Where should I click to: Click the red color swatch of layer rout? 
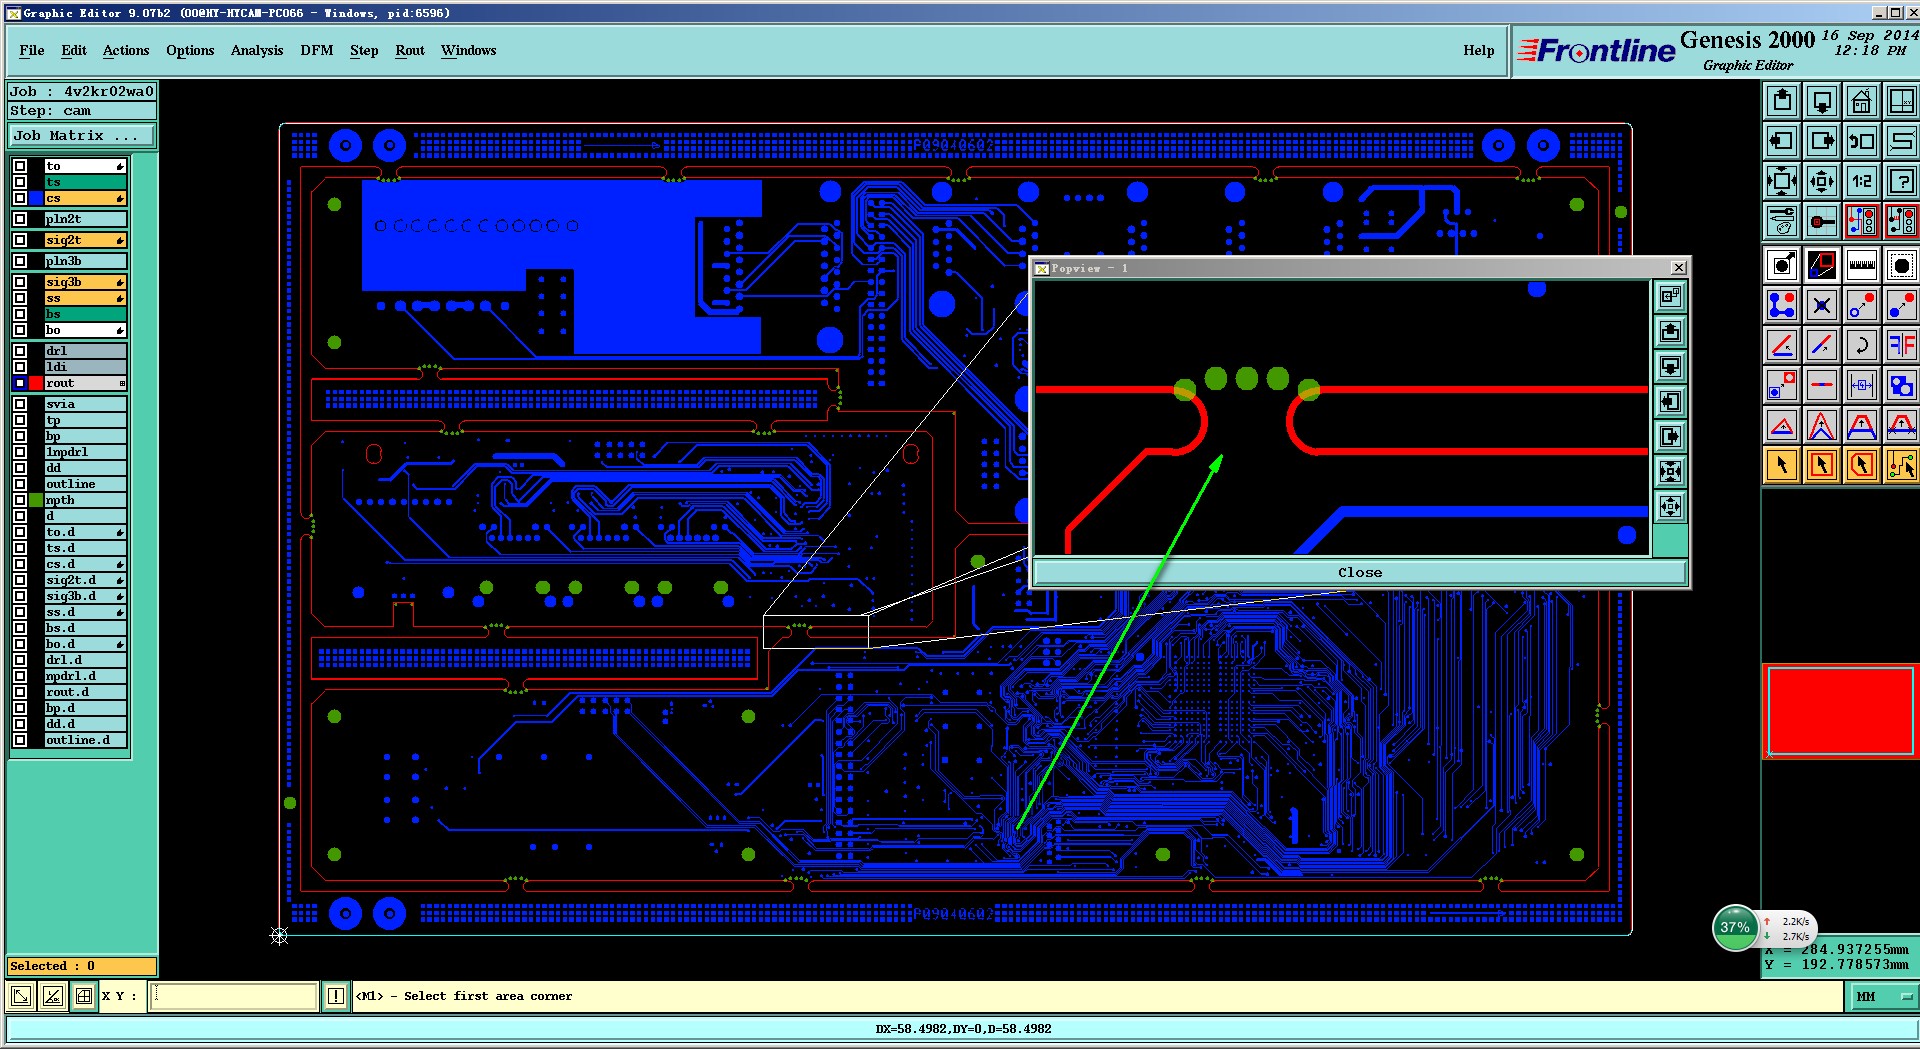36,383
